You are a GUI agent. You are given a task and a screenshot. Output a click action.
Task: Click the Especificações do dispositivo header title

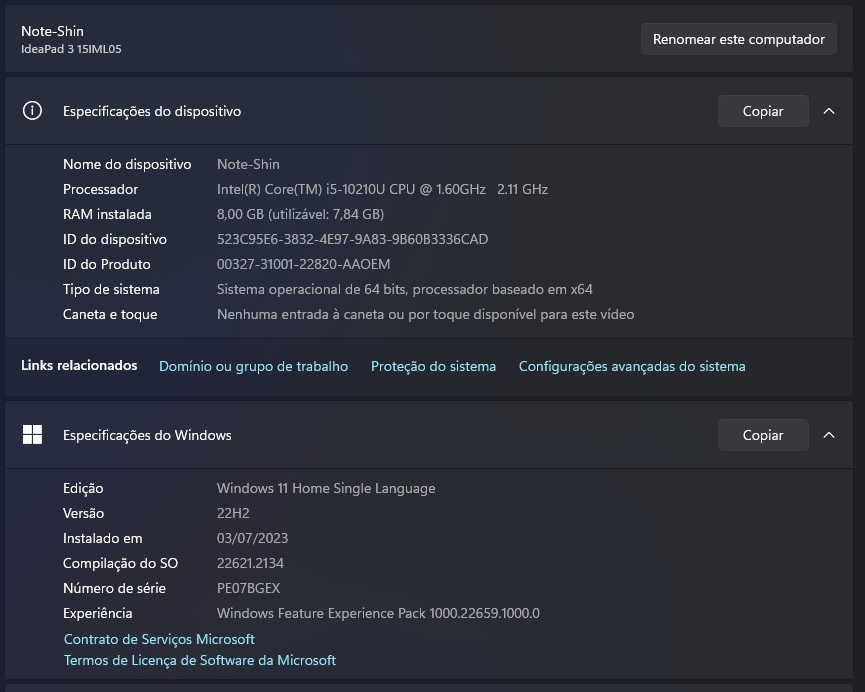tap(152, 111)
